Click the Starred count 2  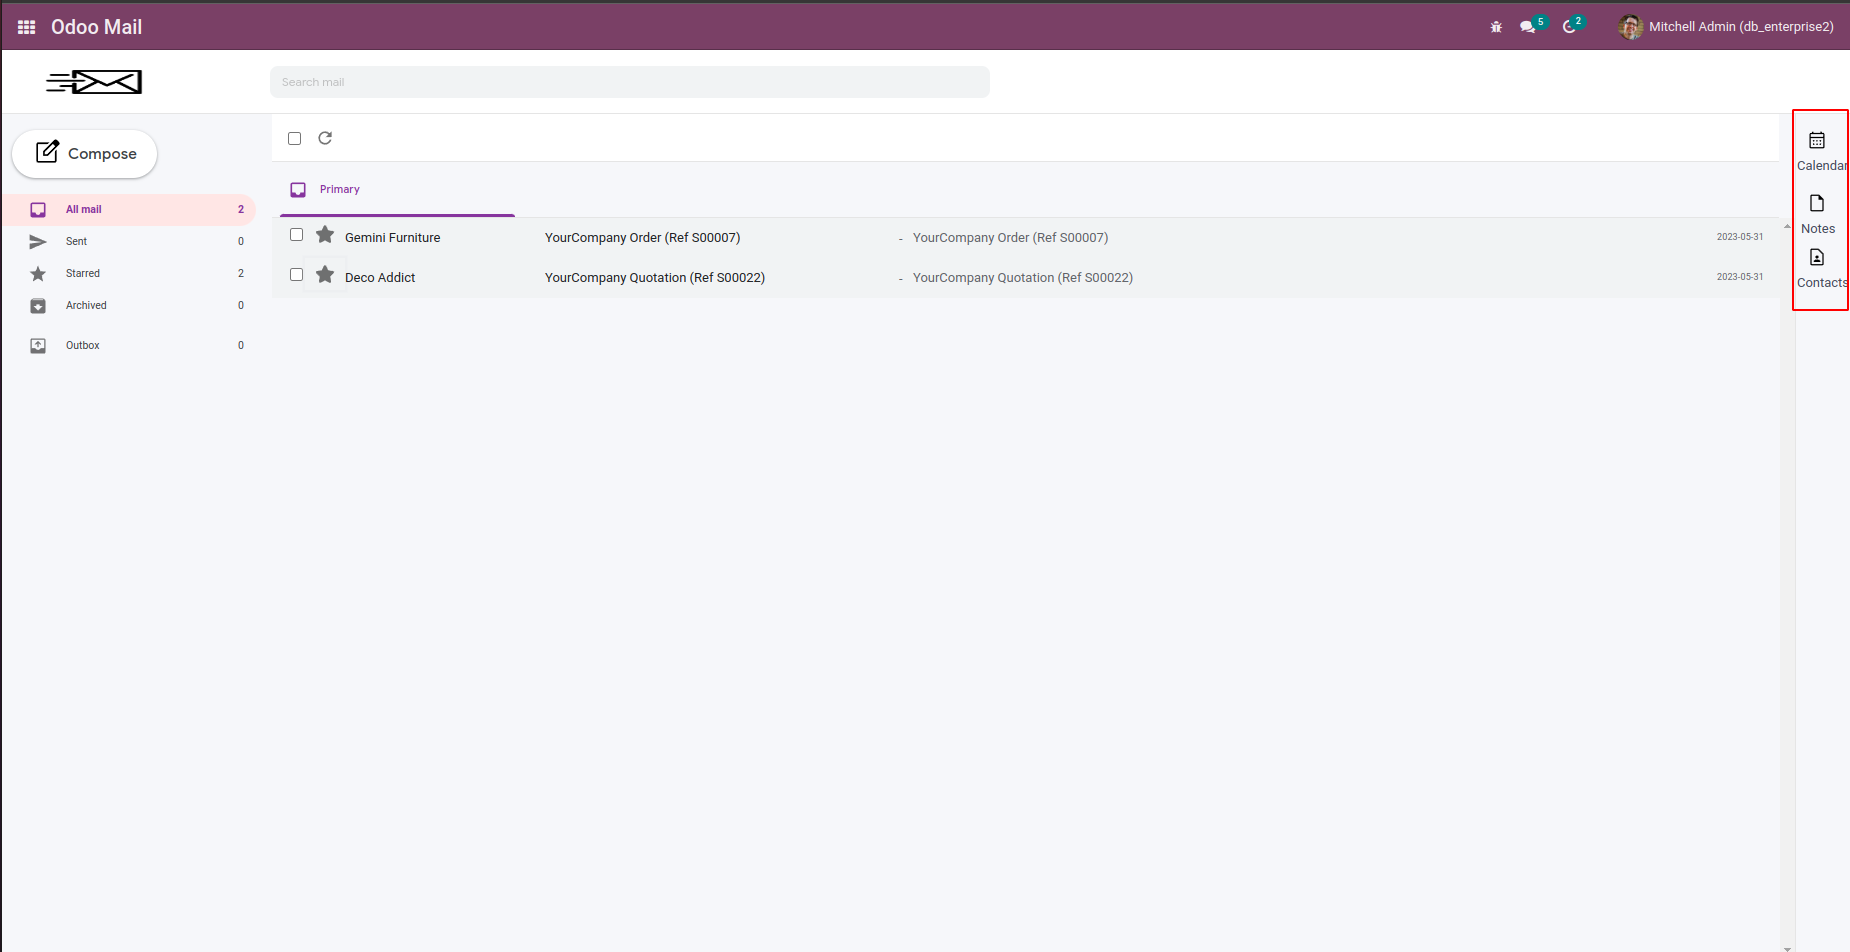(x=241, y=273)
